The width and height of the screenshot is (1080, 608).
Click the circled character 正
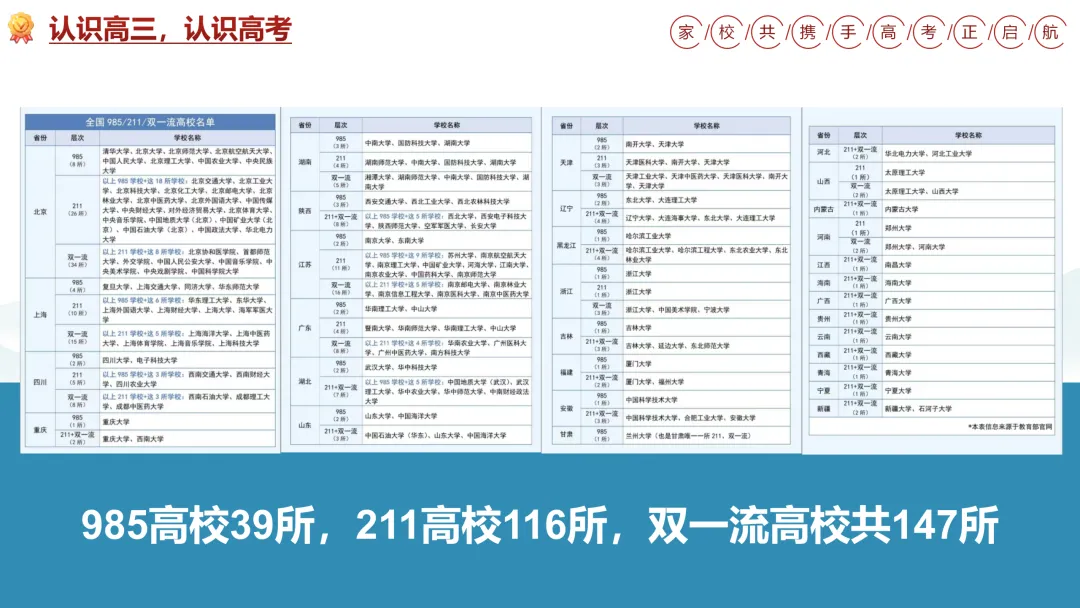970,32
